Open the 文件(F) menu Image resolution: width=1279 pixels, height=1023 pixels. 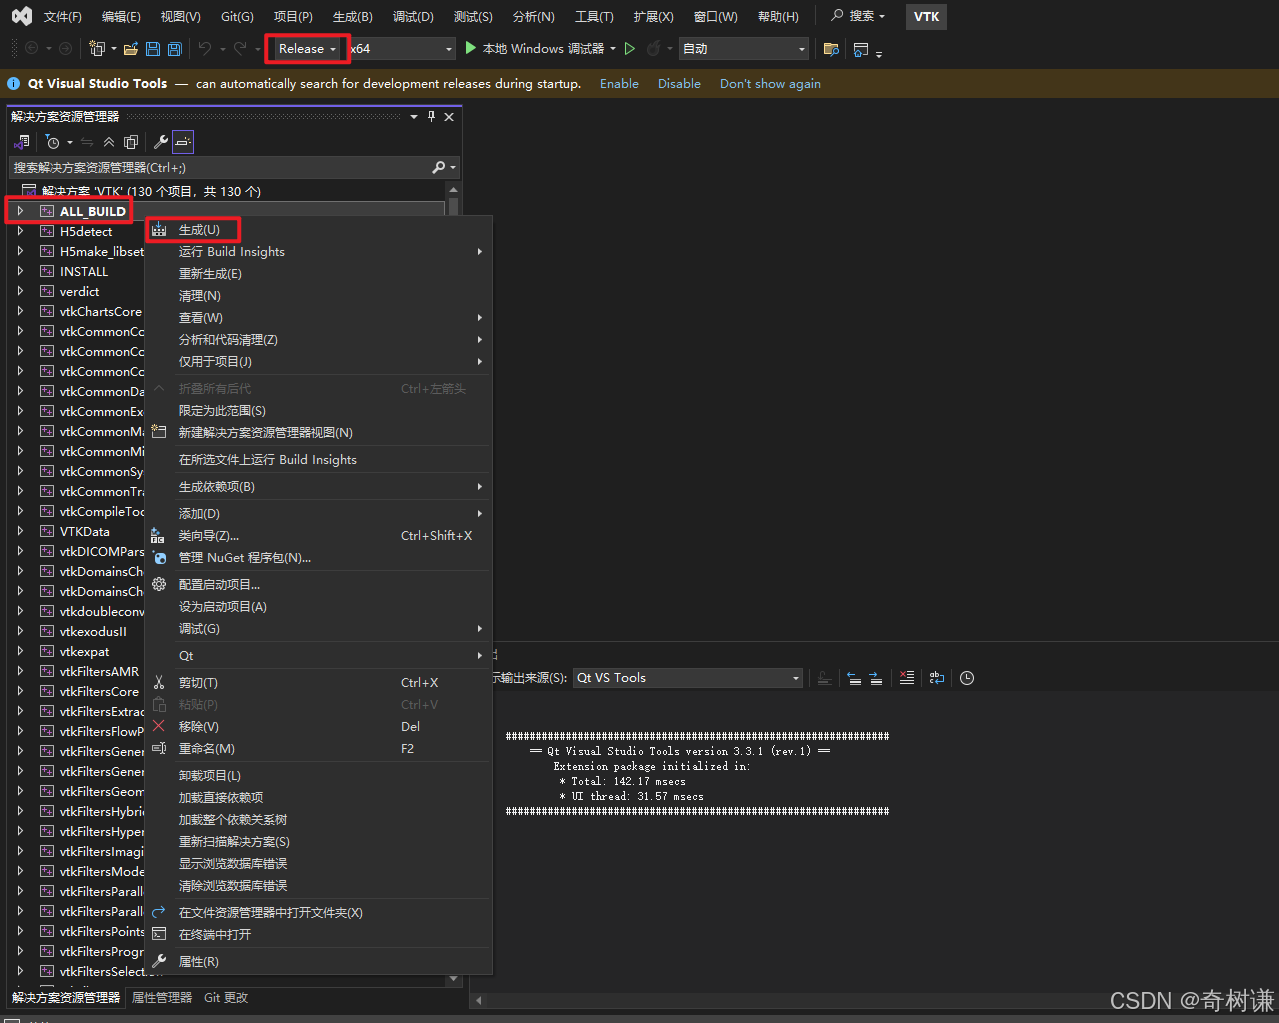(63, 17)
